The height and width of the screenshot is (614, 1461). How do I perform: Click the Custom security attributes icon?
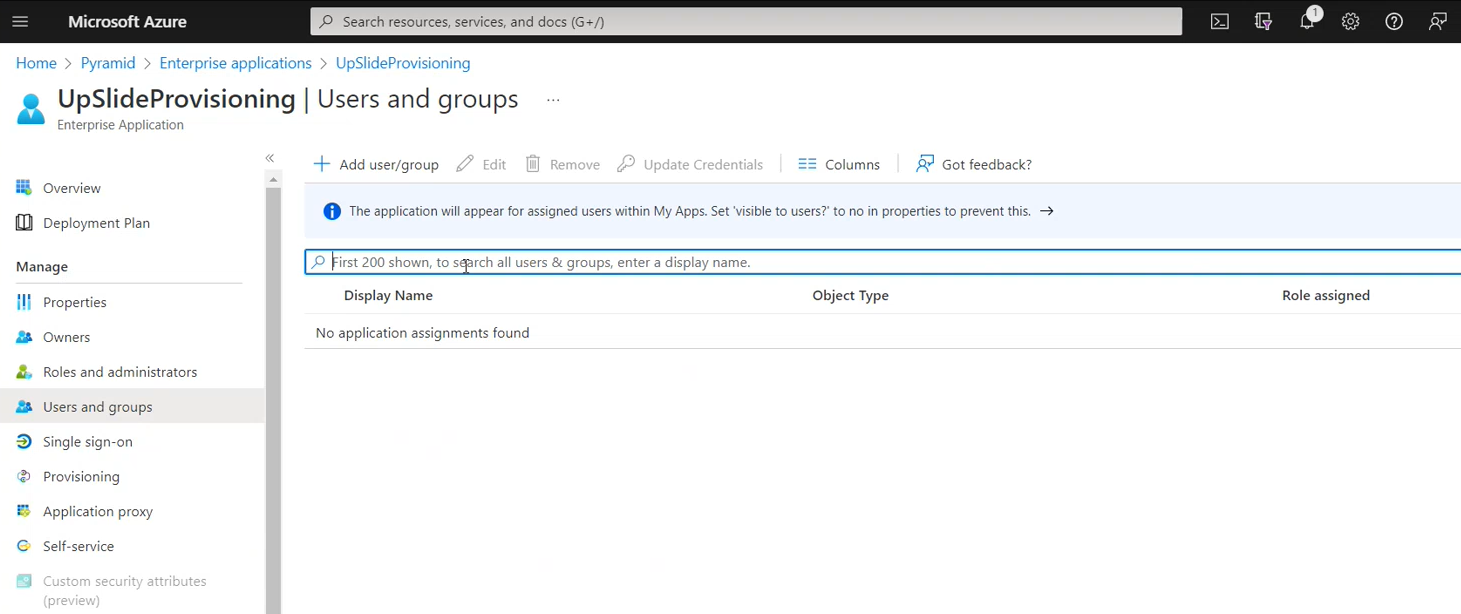[x=24, y=581]
